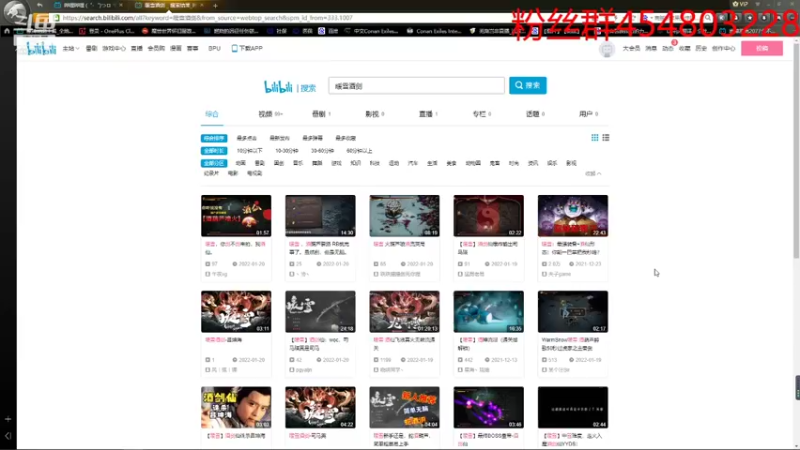Open 游戏中心 in top navigation
The height and width of the screenshot is (450, 800).
(x=114, y=48)
